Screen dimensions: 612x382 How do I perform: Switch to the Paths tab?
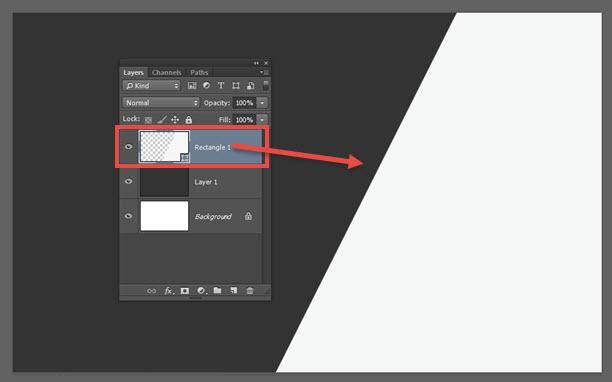click(199, 72)
